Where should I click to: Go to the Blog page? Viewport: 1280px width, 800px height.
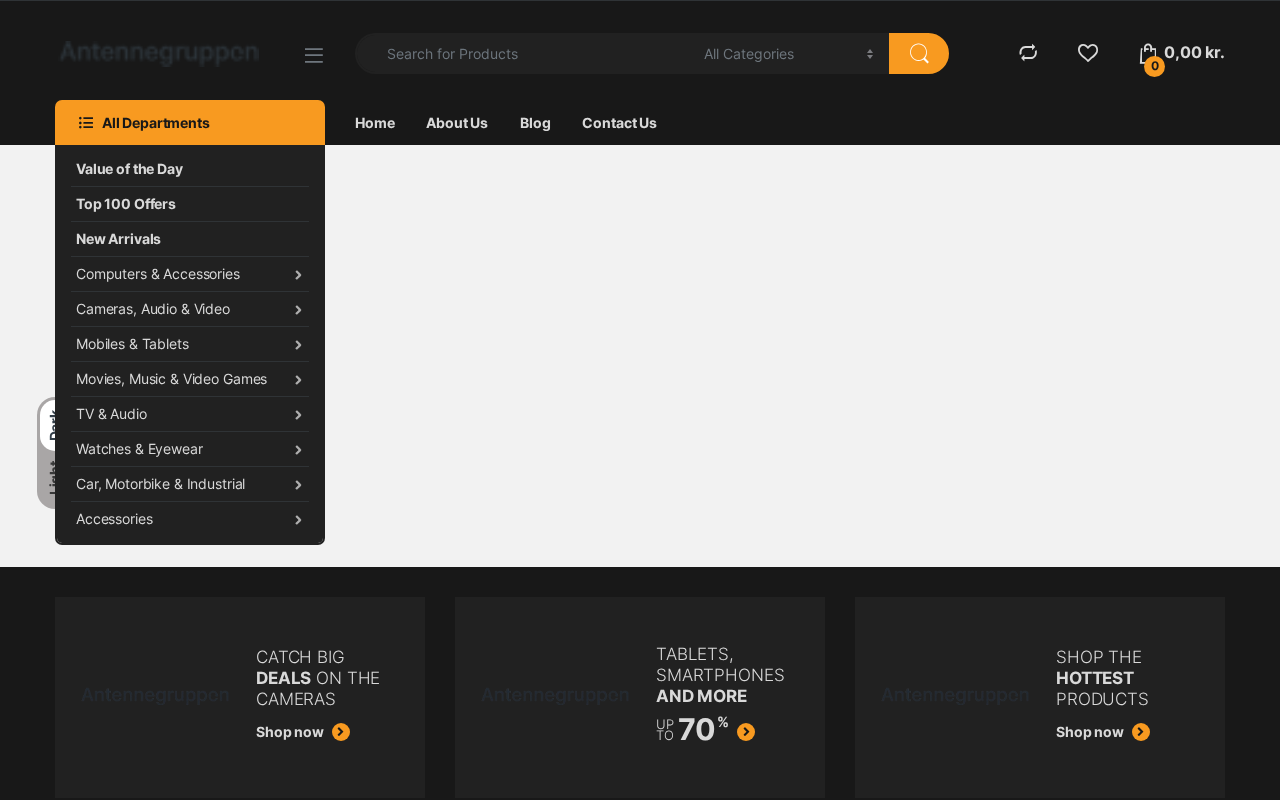[x=535, y=123]
